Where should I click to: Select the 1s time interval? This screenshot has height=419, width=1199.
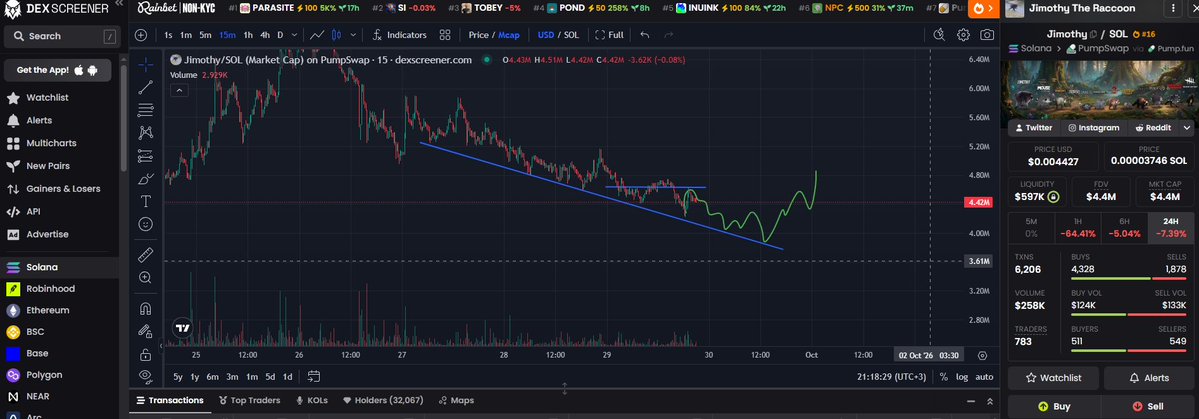tap(168, 35)
